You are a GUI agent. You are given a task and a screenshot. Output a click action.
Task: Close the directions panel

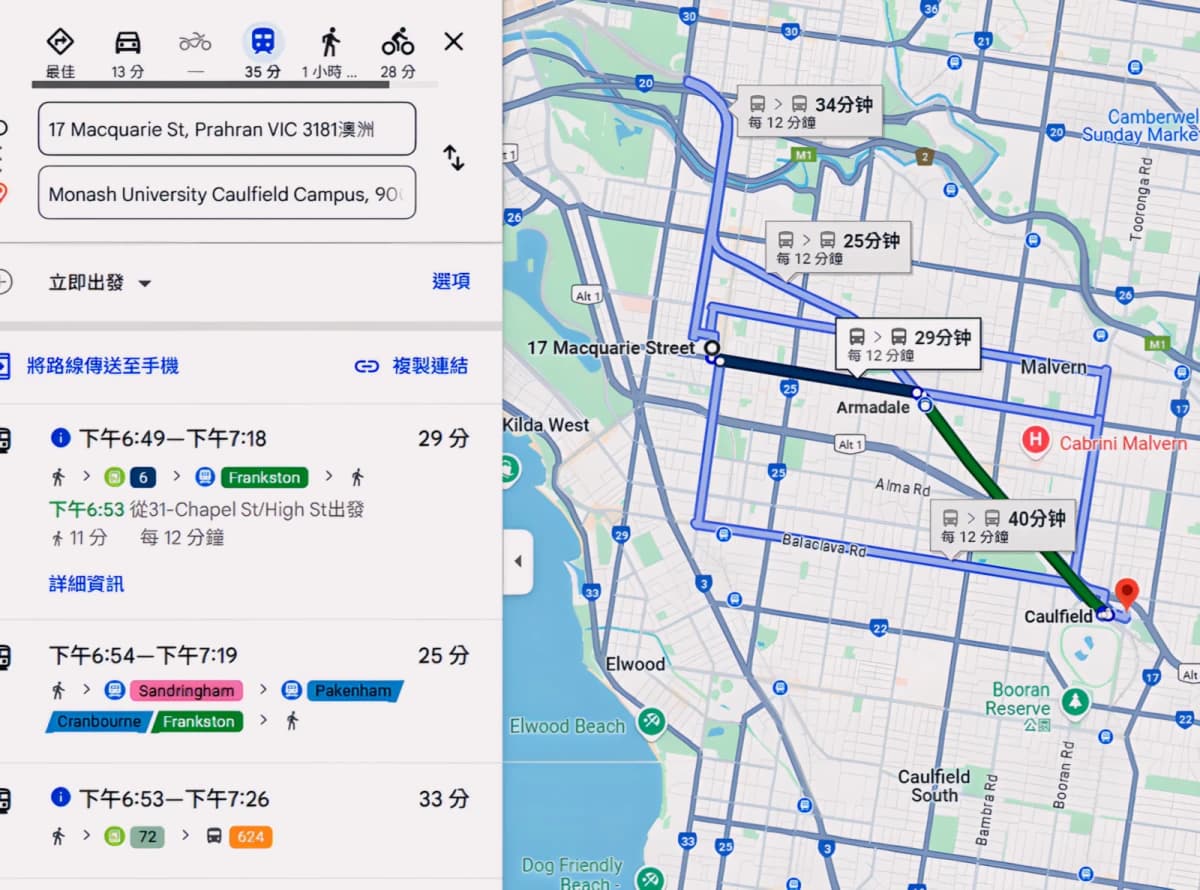[x=454, y=42]
